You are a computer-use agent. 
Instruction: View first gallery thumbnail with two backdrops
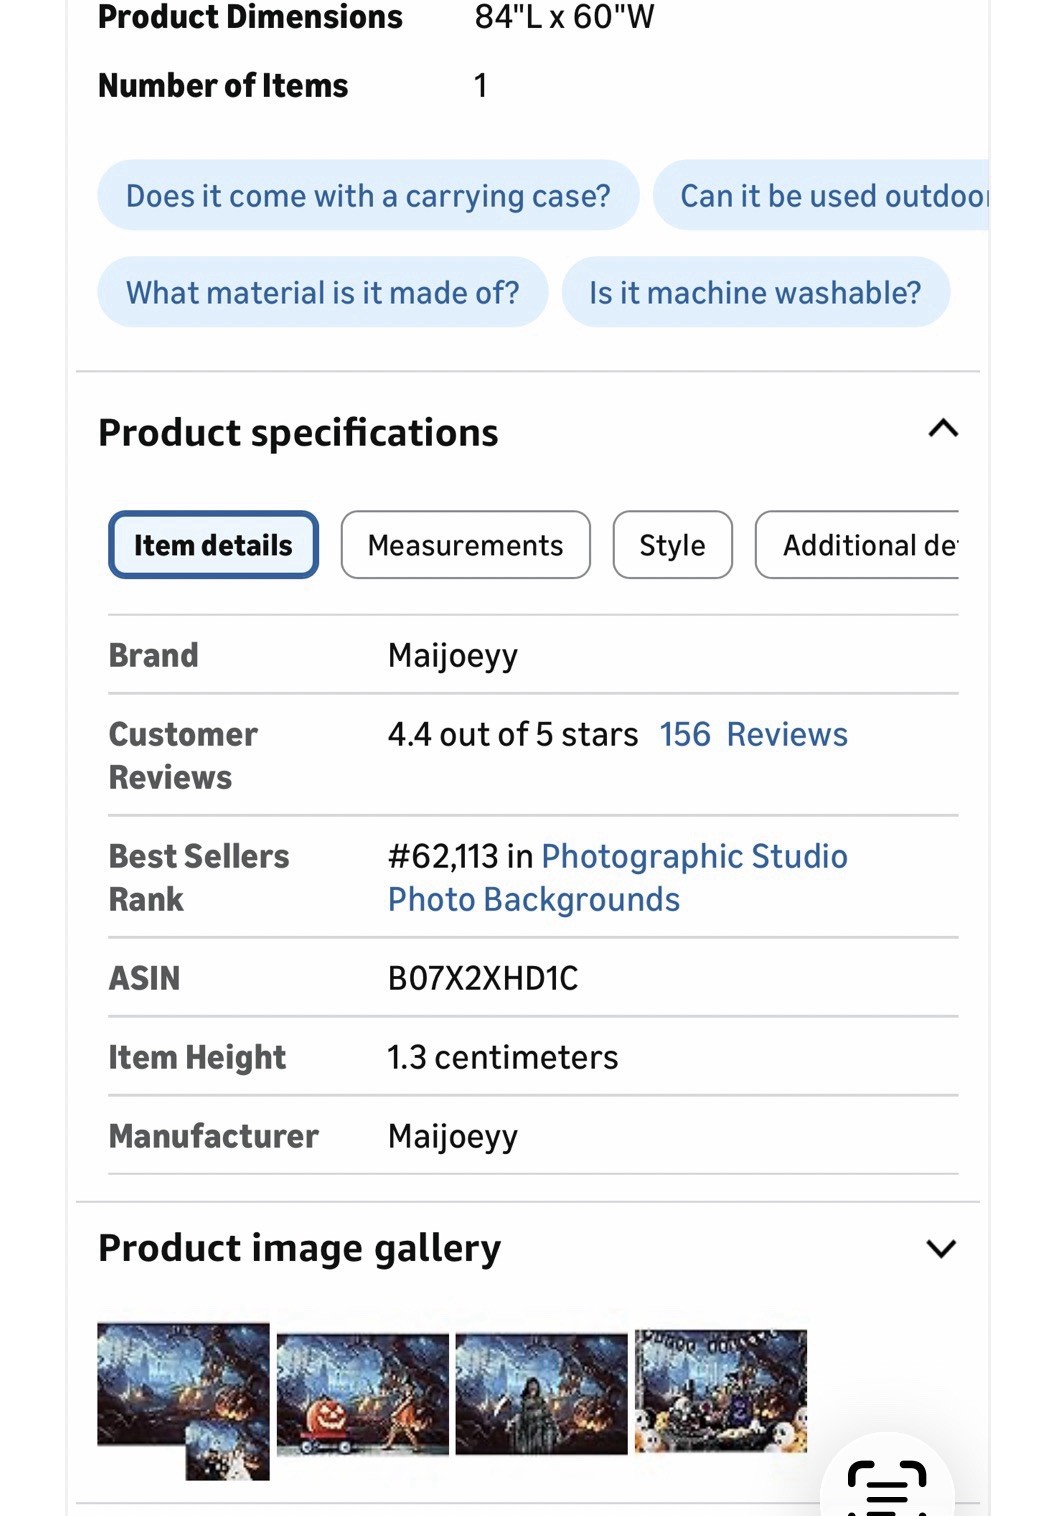point(183,1401)
